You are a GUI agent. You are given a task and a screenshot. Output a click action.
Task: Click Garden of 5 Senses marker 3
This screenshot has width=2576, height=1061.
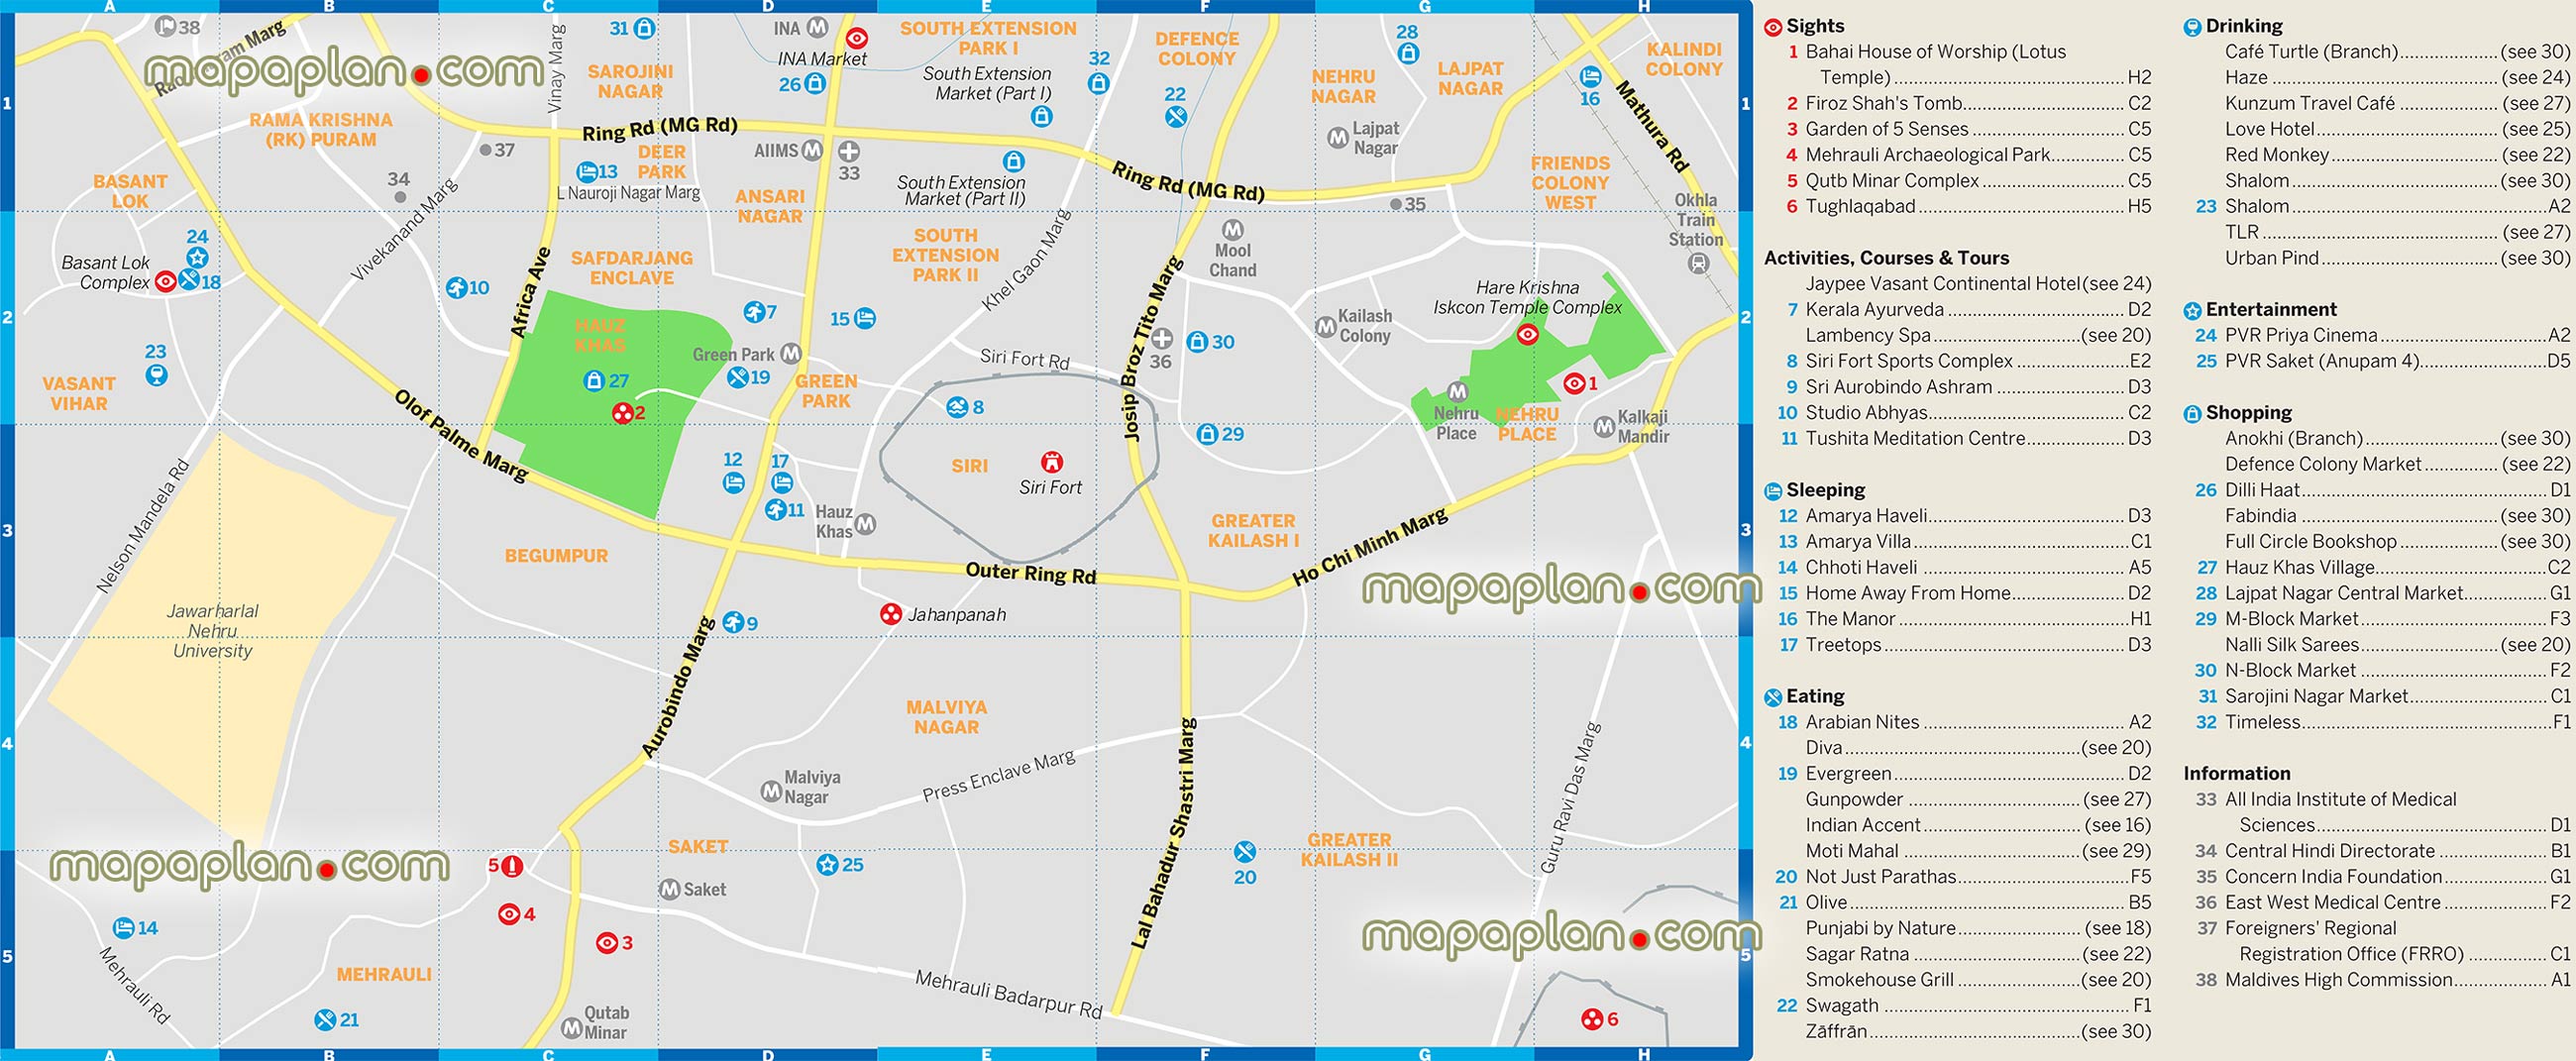(607, 942)
